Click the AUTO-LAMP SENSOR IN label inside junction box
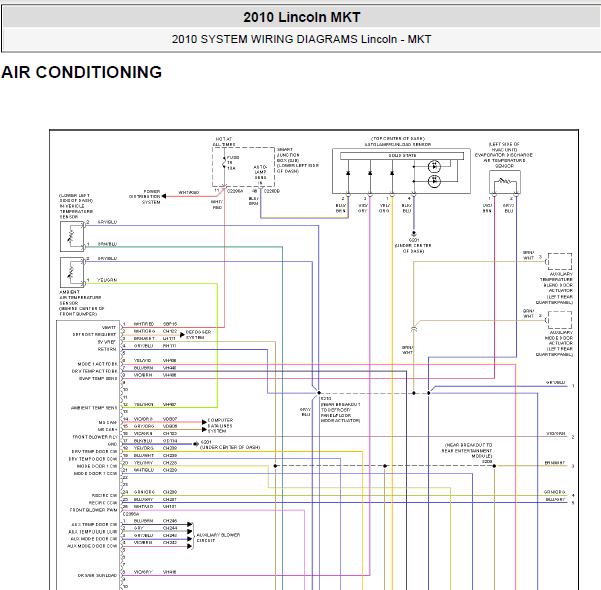 (x=261, y=174)
